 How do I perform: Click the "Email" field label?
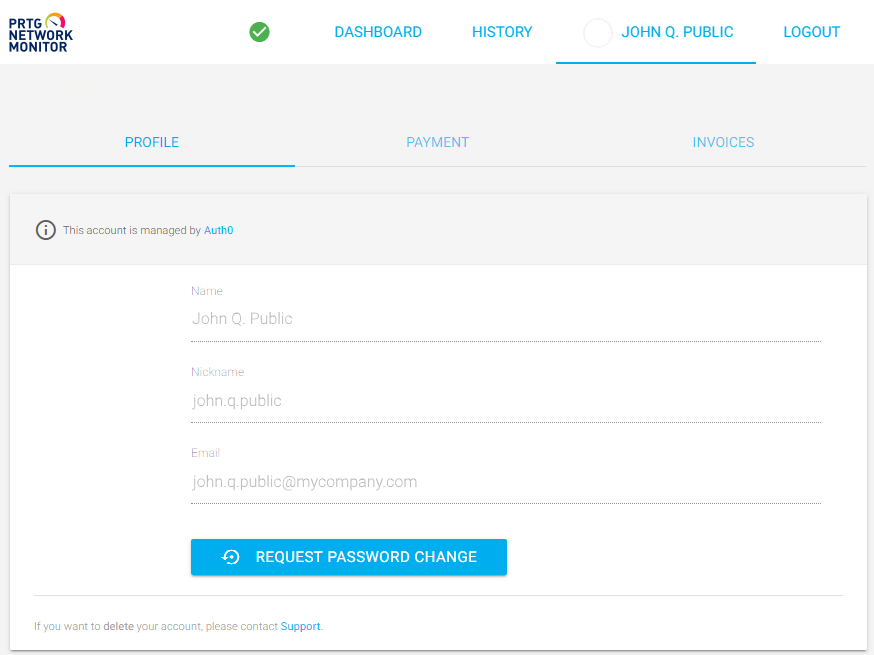[x=206, y=453]
